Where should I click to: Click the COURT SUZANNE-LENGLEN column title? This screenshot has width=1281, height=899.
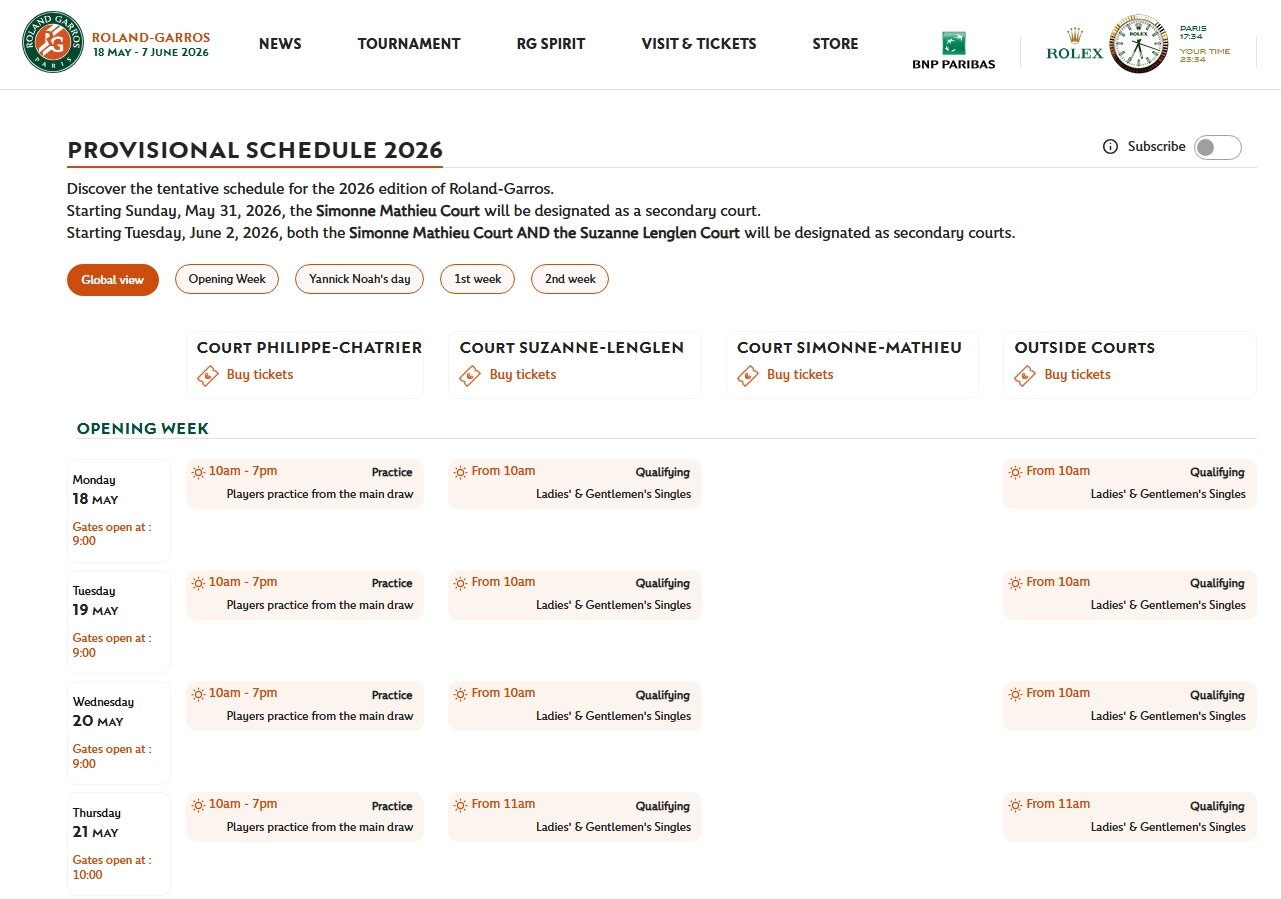572,348
